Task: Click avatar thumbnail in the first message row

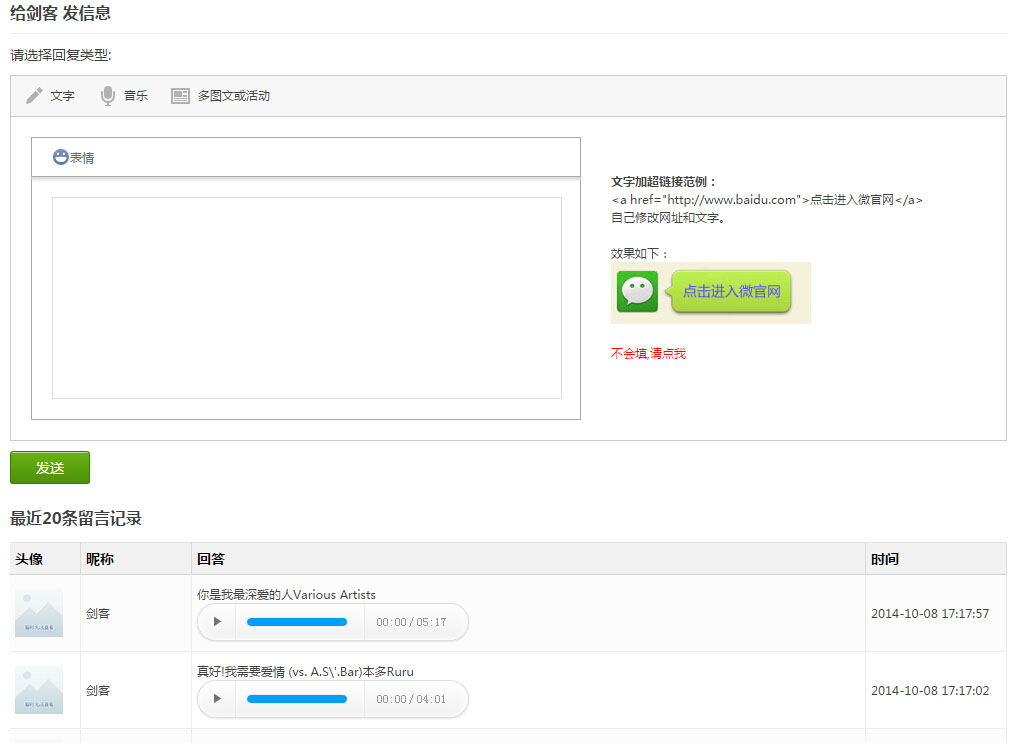Action: click(39, 613)
